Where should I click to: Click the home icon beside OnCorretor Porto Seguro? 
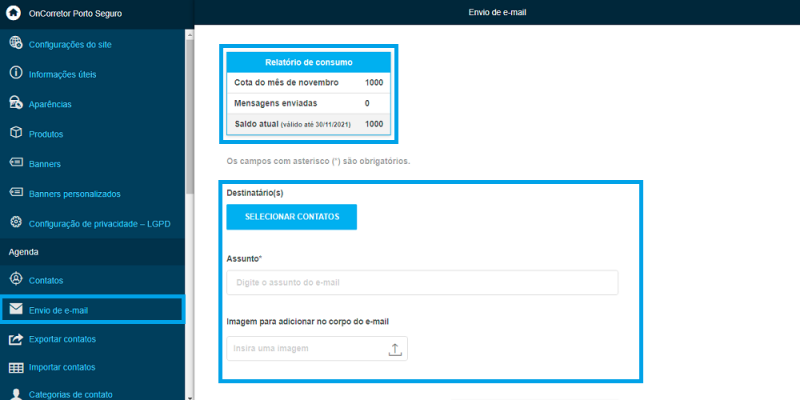click(13, 13)
